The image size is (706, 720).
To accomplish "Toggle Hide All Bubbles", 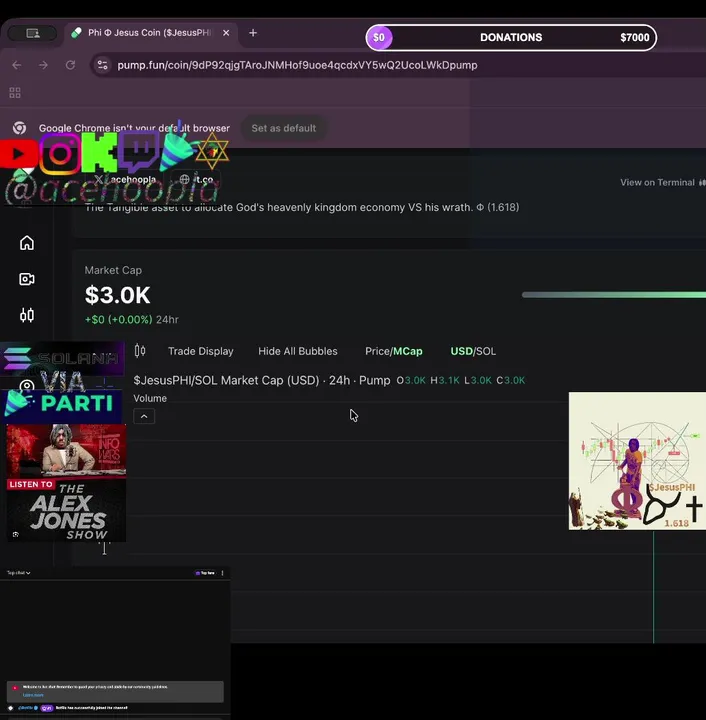I will click(x=298, y=351).
